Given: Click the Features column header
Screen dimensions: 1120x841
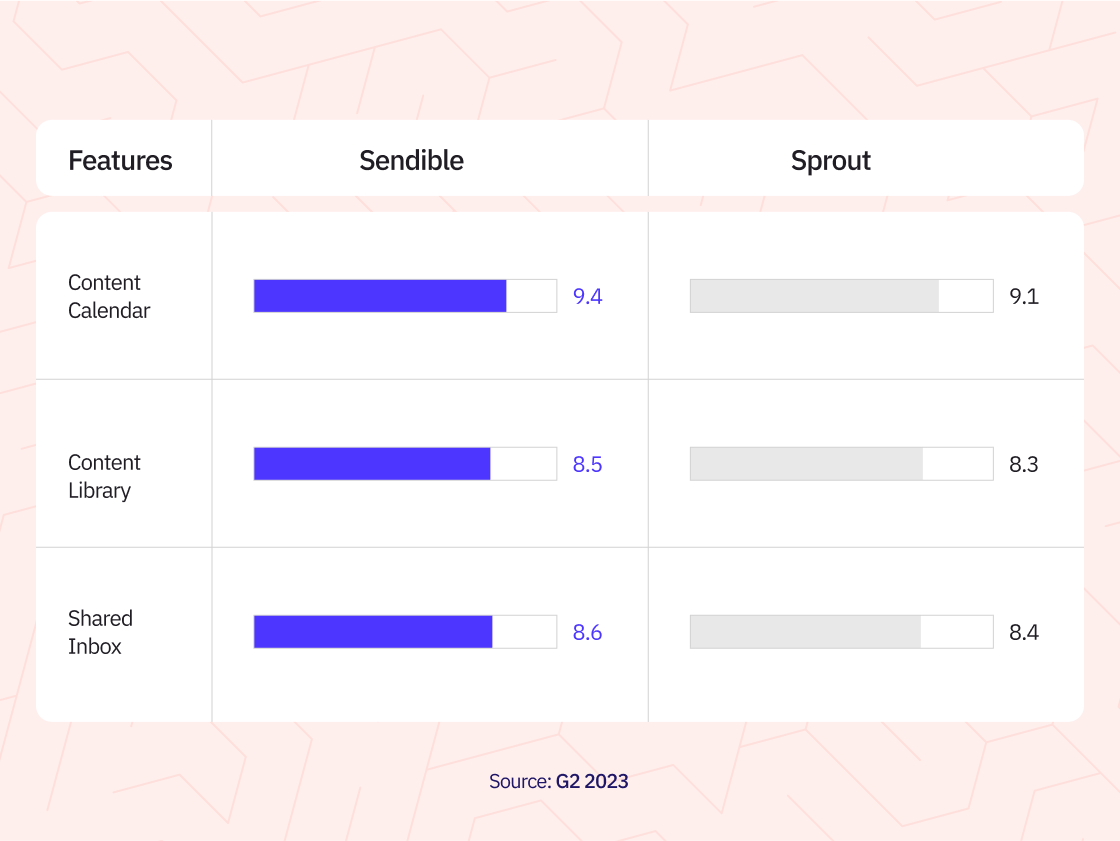Looking at the screenshot, I should pyautogui.click(x=120, y=160).
